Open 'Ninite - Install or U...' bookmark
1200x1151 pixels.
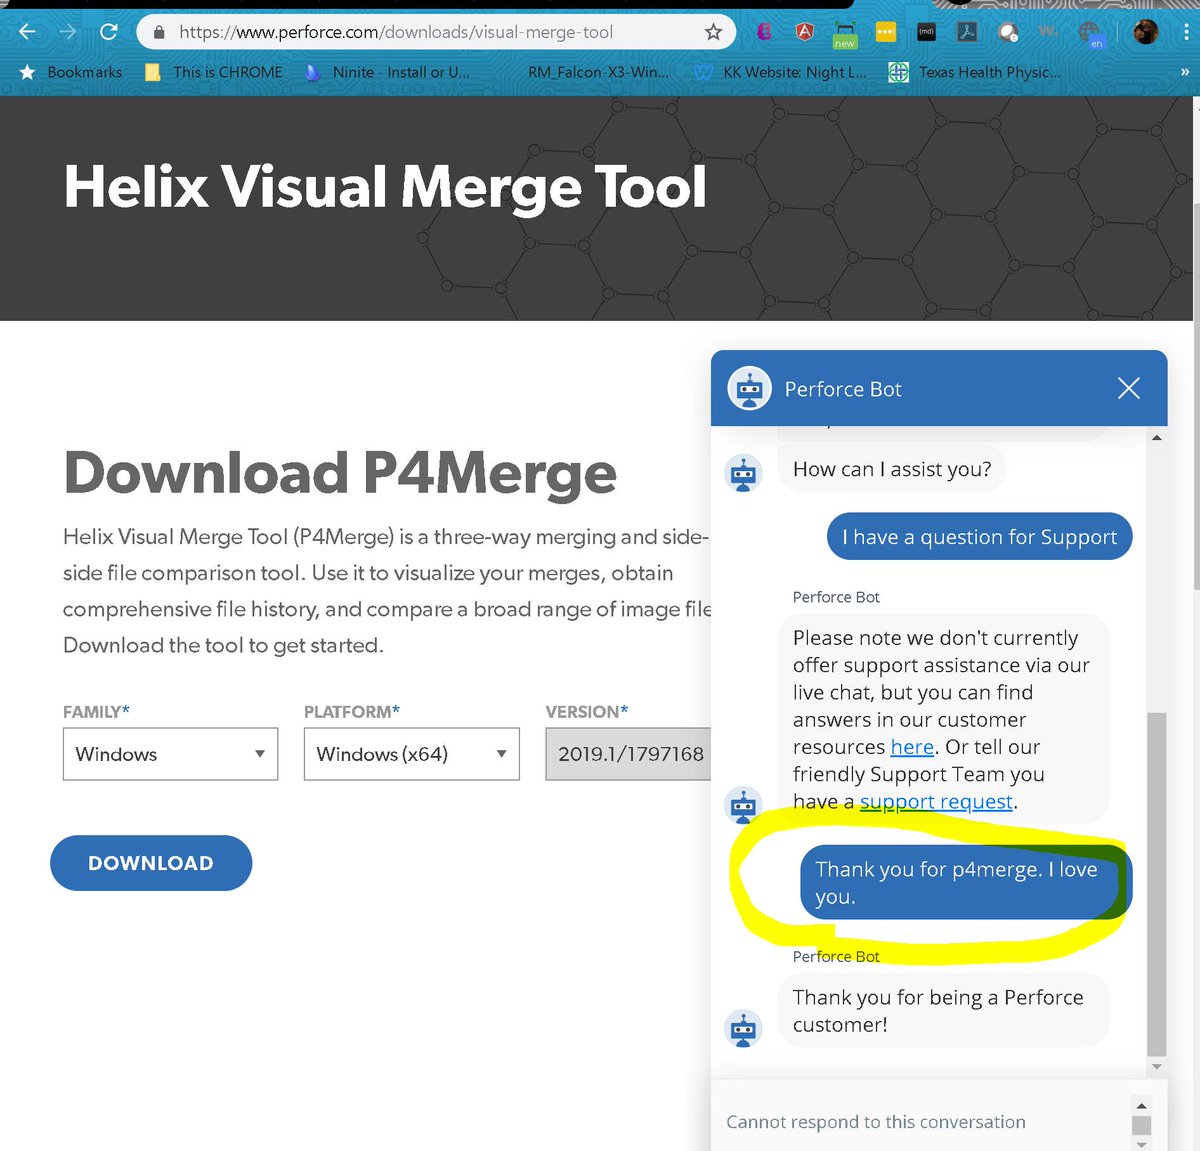[x=388, y=72]
